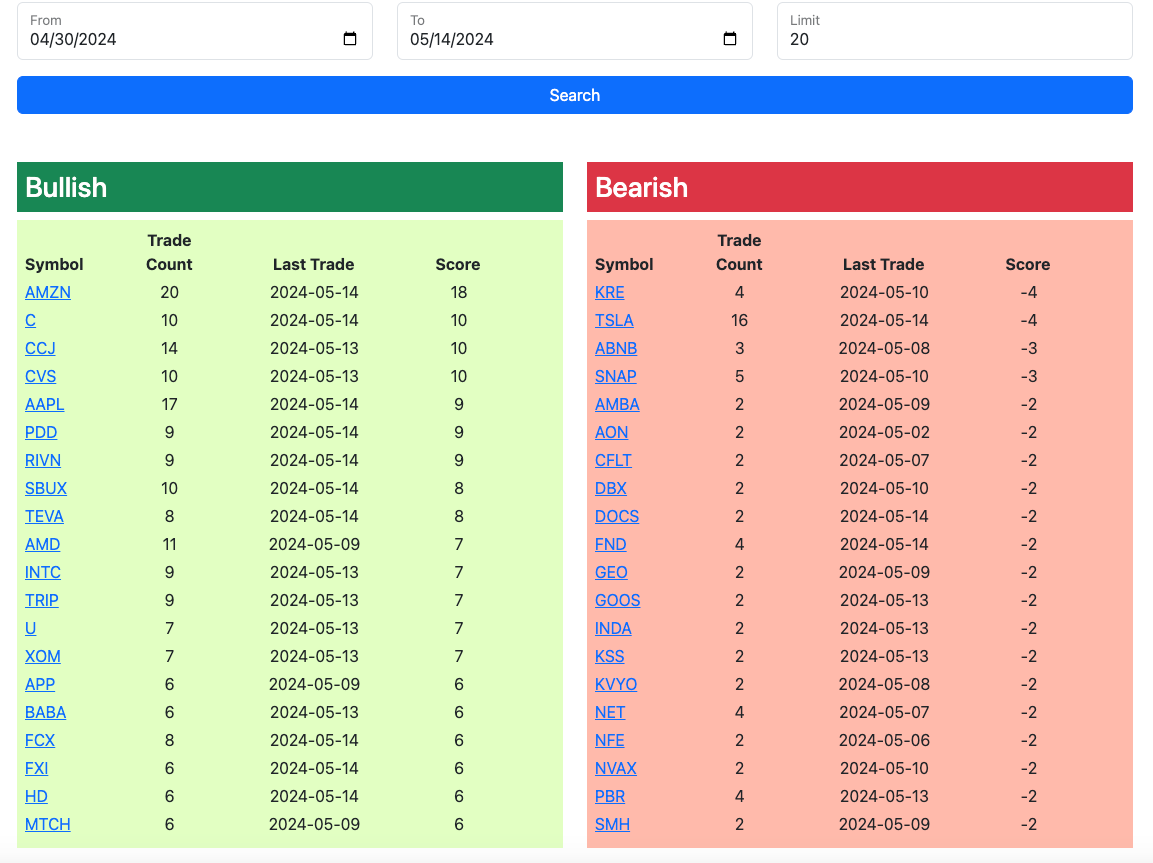Open the To date calendar picker icon
Viewport: 1153px width, 863px height.
click(x=730, y=39)
